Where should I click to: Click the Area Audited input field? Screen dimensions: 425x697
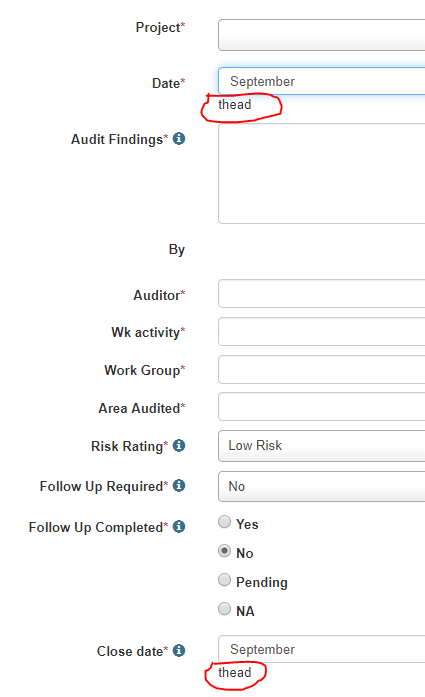point(321,407)
